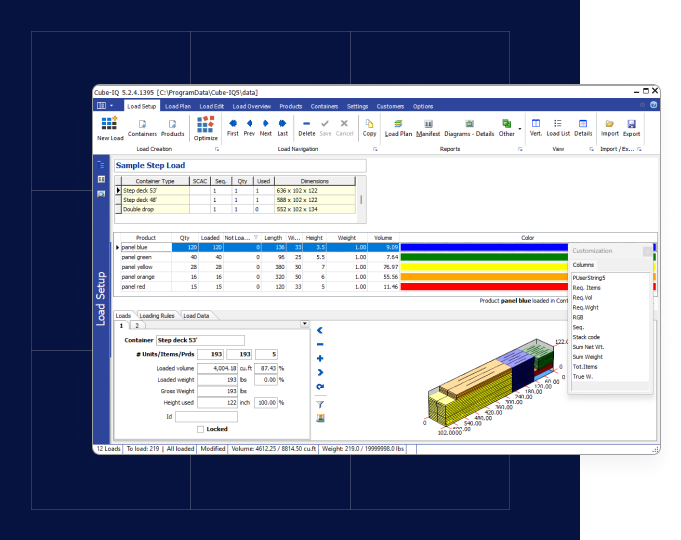Switch to Load Data tab
Viewport: 681px width, 540px height.
pyautogui.click(x=196, y=316)
